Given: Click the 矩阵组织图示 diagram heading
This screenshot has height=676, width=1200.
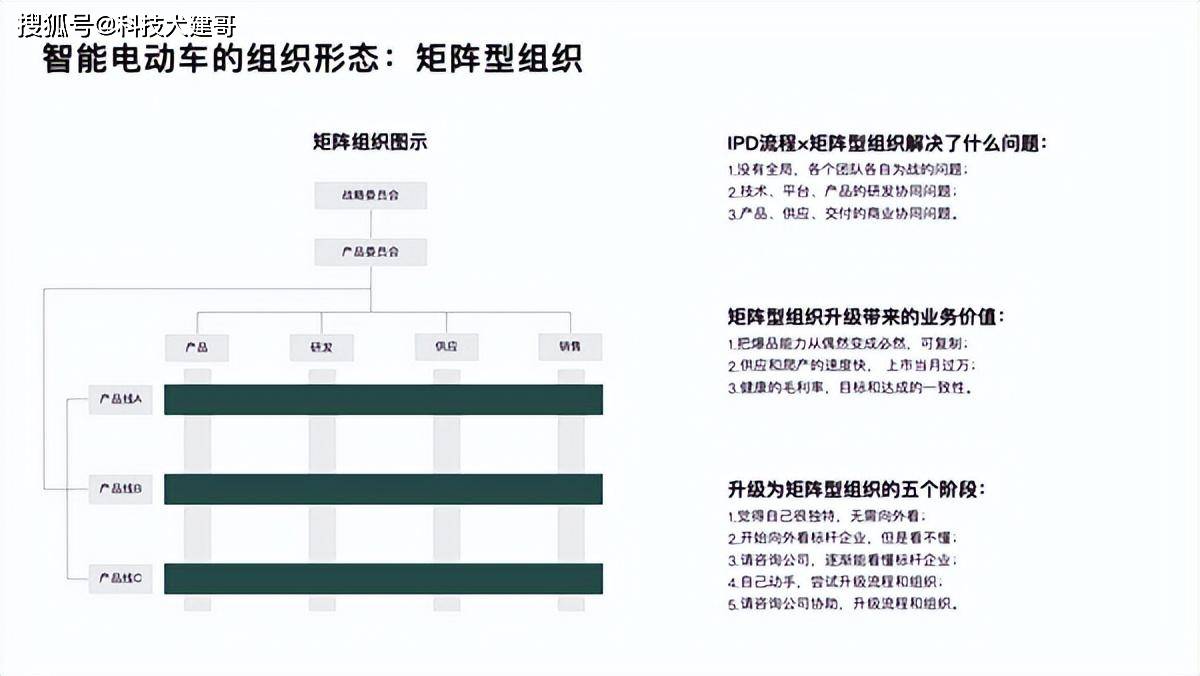Looking at the screenshot, I should pos(370,142).
